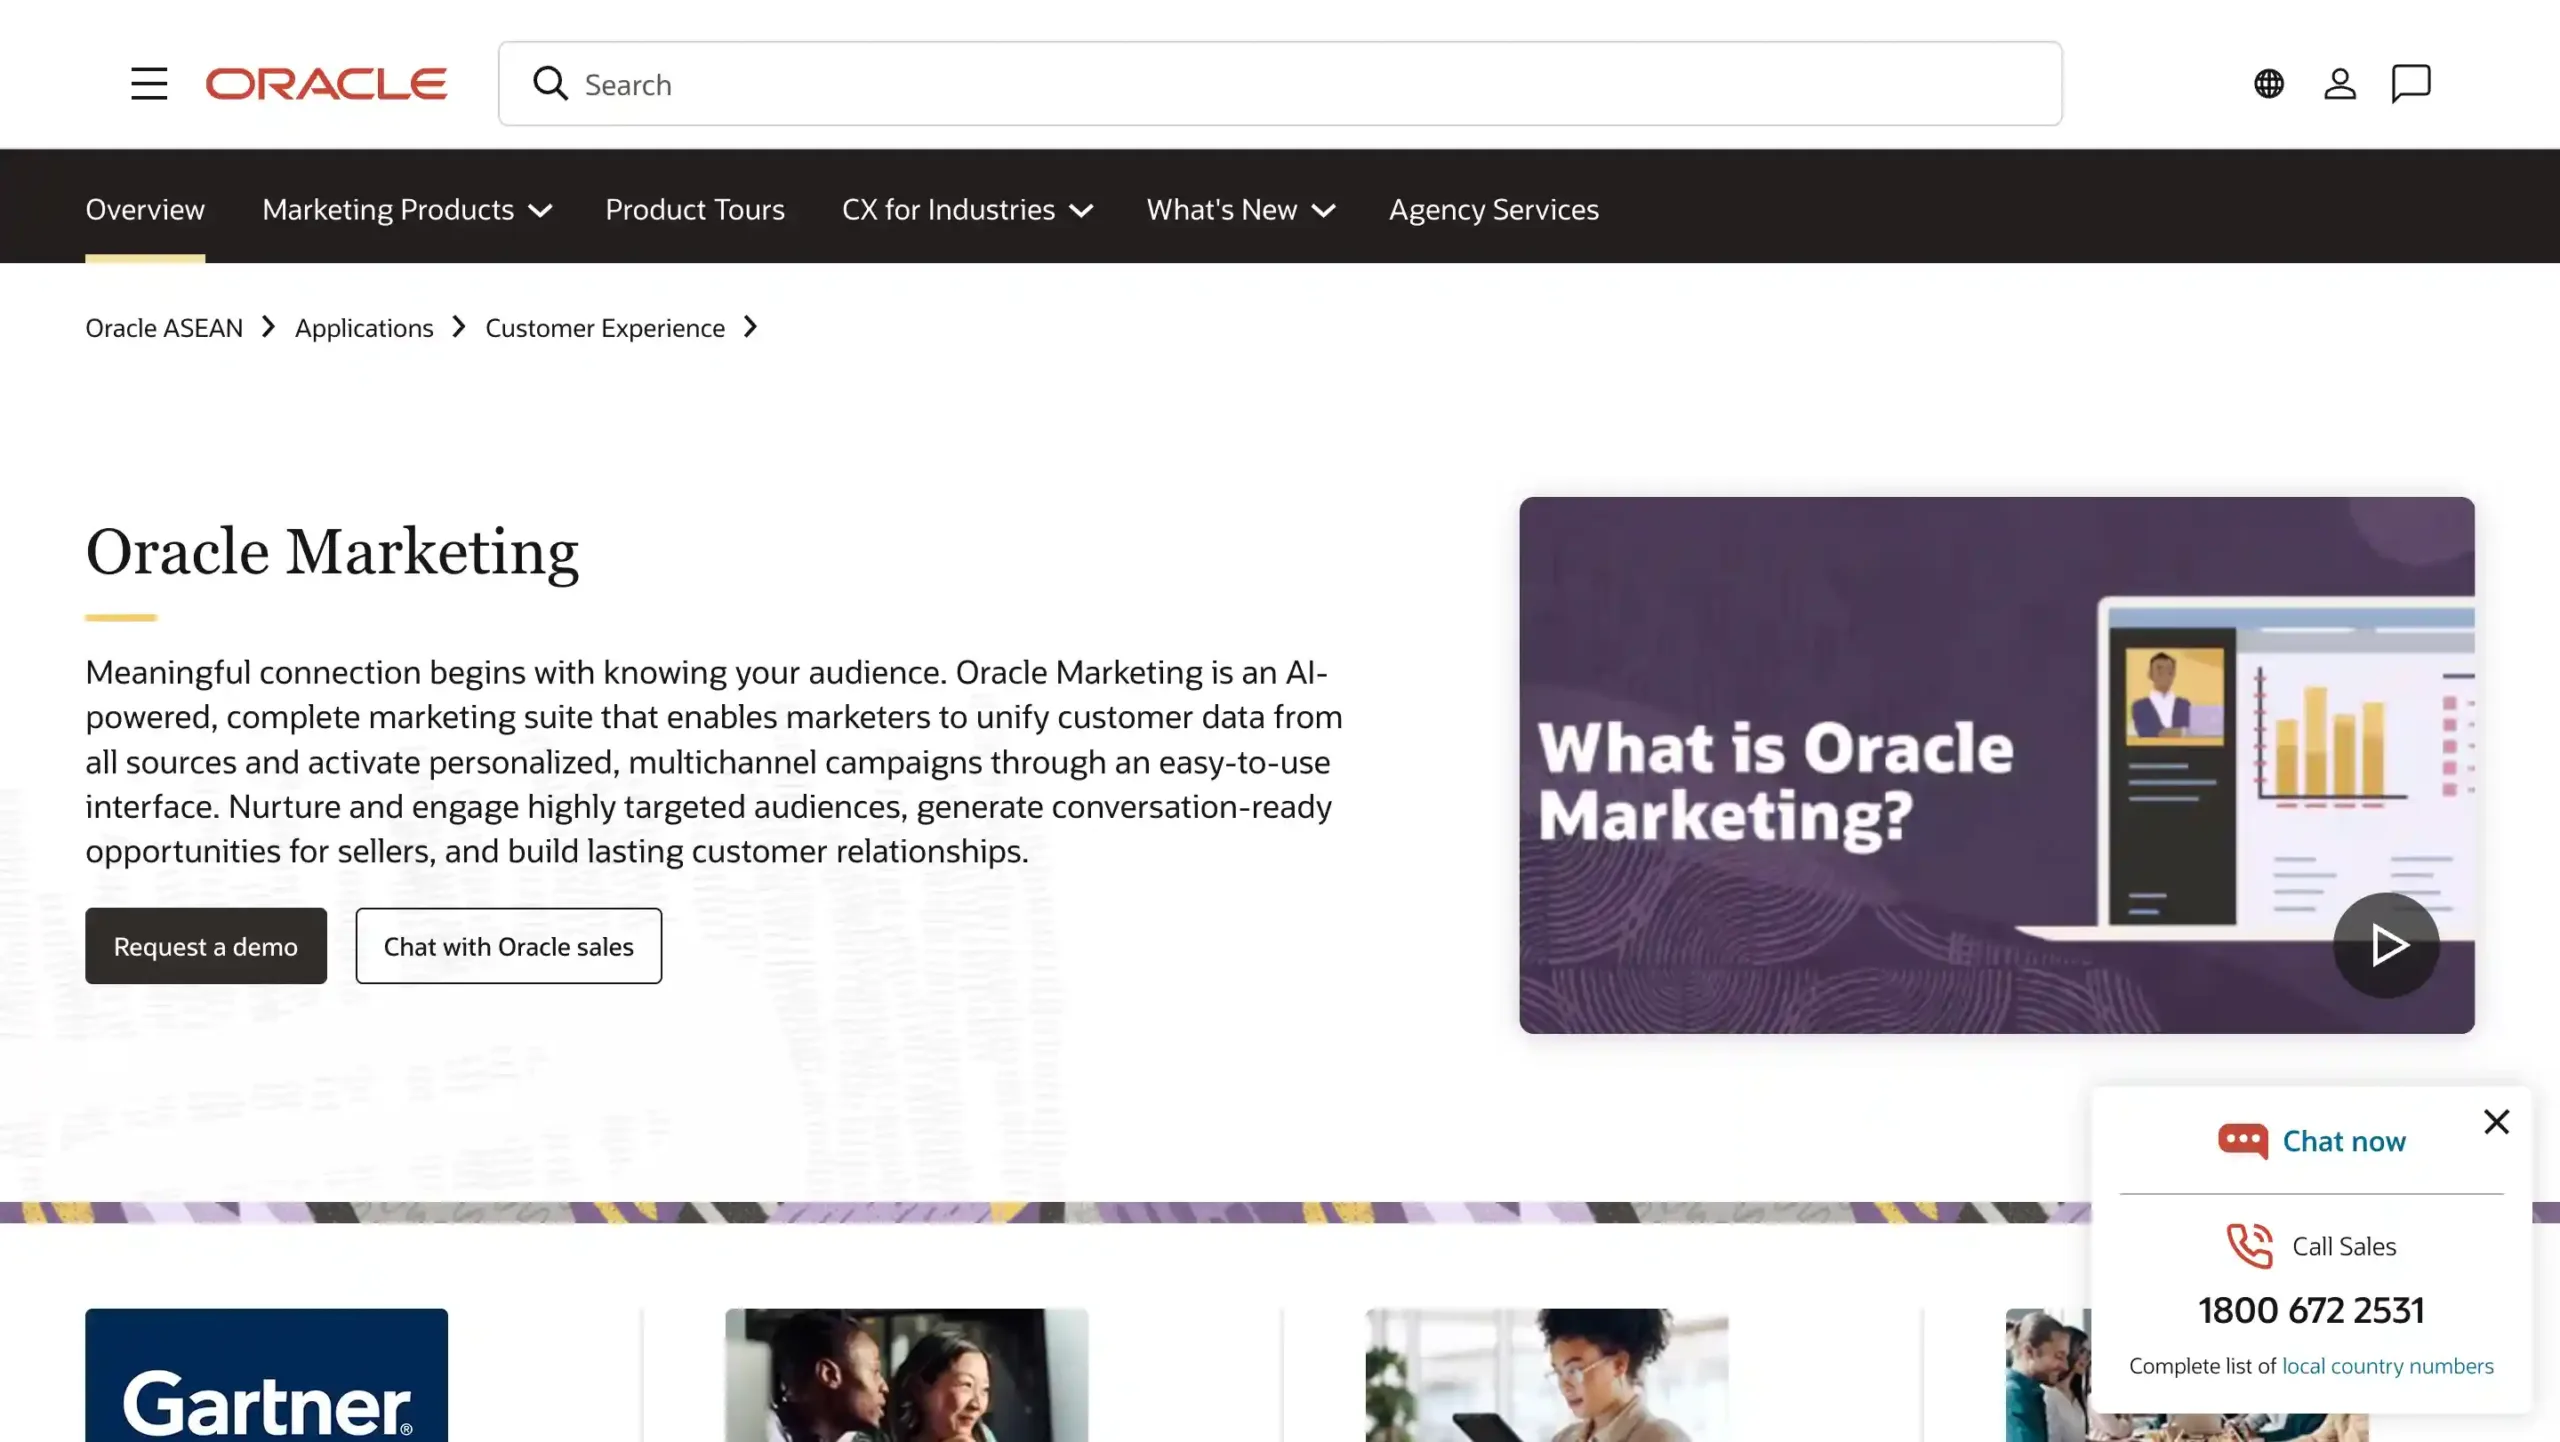Click the Oracle logo
Screen dimensions: 2560x1442
pyautogui.click(x=326, y=84)
